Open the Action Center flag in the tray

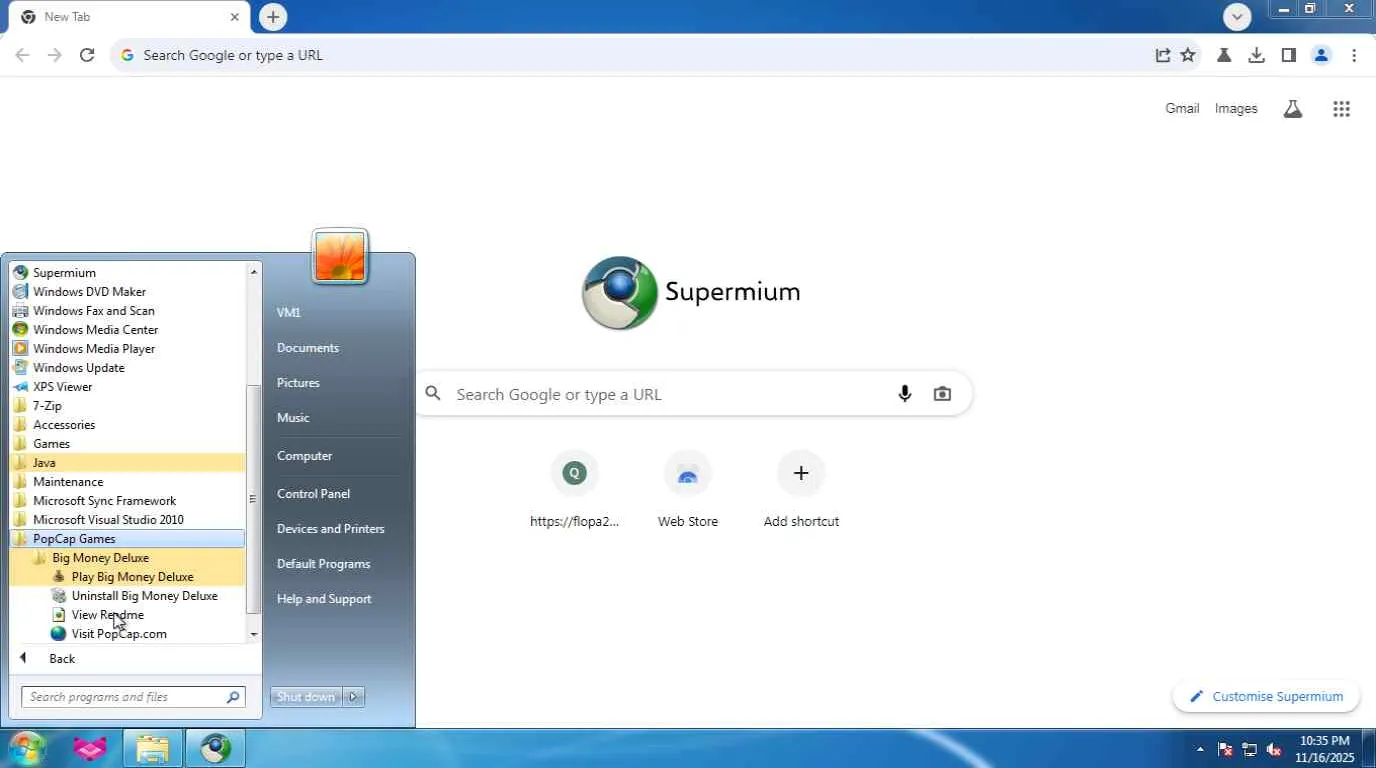(x=1225, y=749)
